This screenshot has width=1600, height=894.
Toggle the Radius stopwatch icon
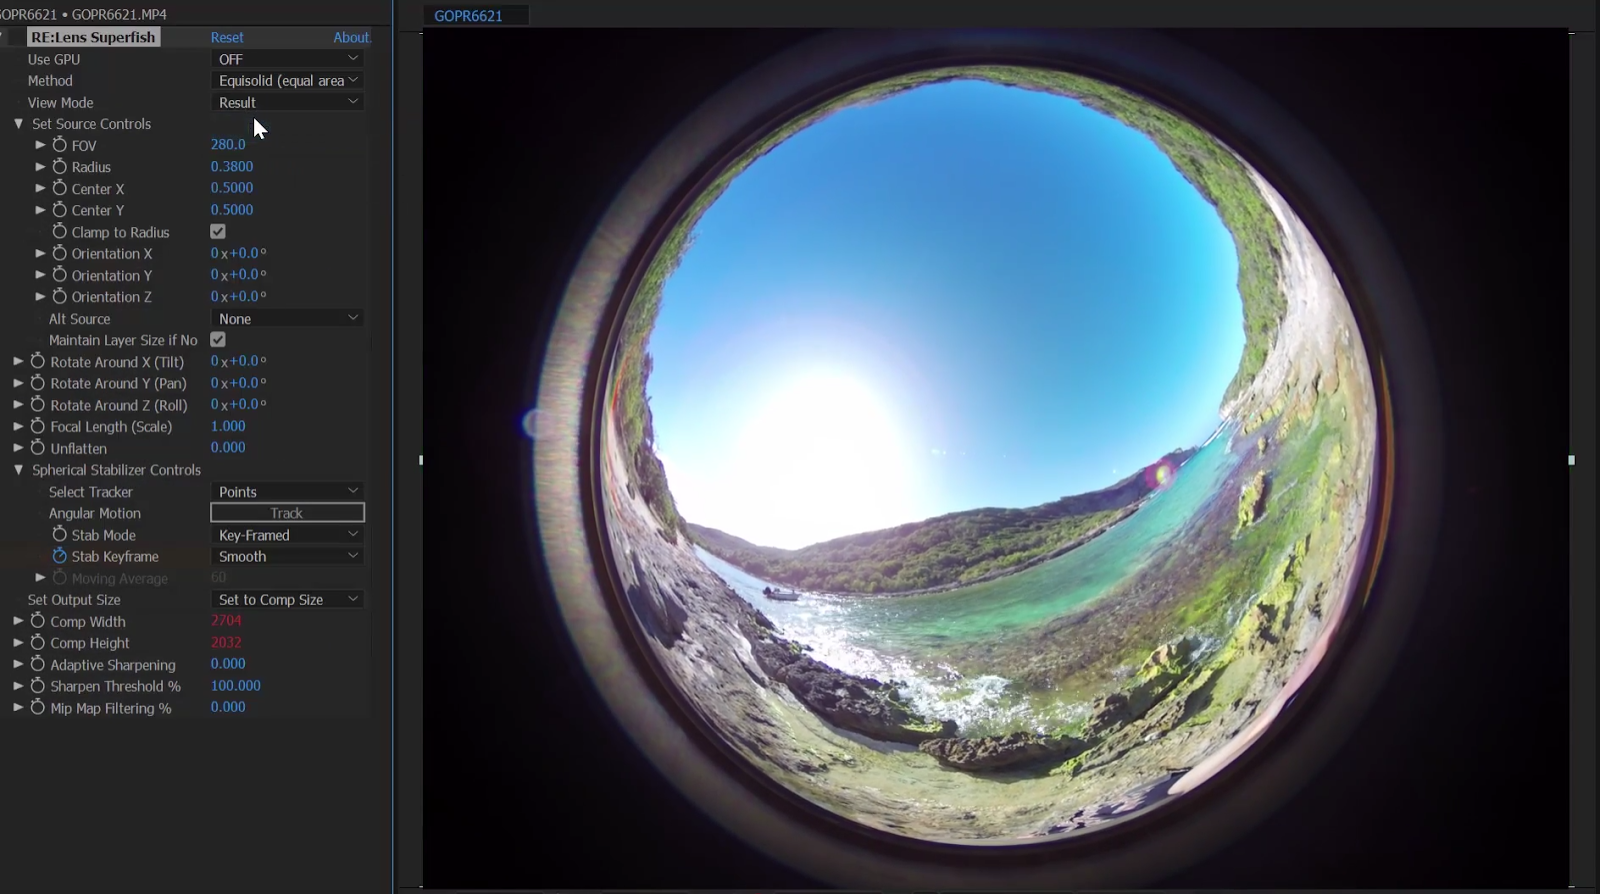60,166
